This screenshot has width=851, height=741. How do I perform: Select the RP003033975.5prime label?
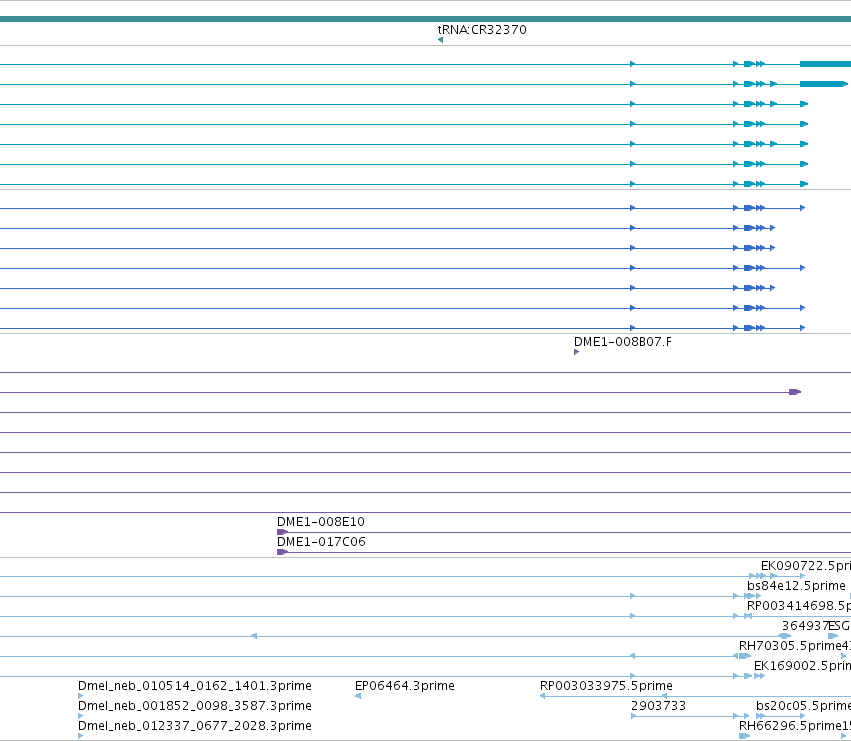[x=606, y=686]
